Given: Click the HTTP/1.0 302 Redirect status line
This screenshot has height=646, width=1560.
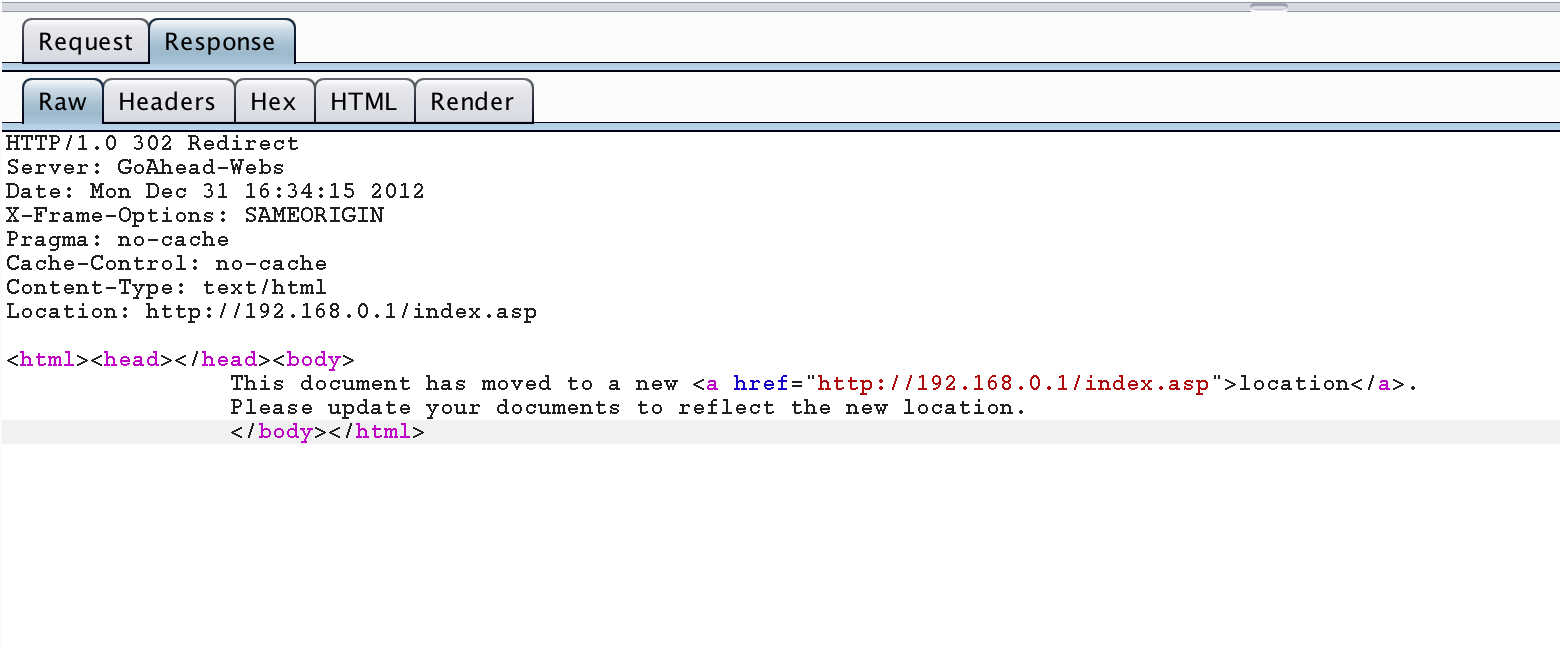Looking at the screenshot, I should pyautogui.click(x=152, y=143).
